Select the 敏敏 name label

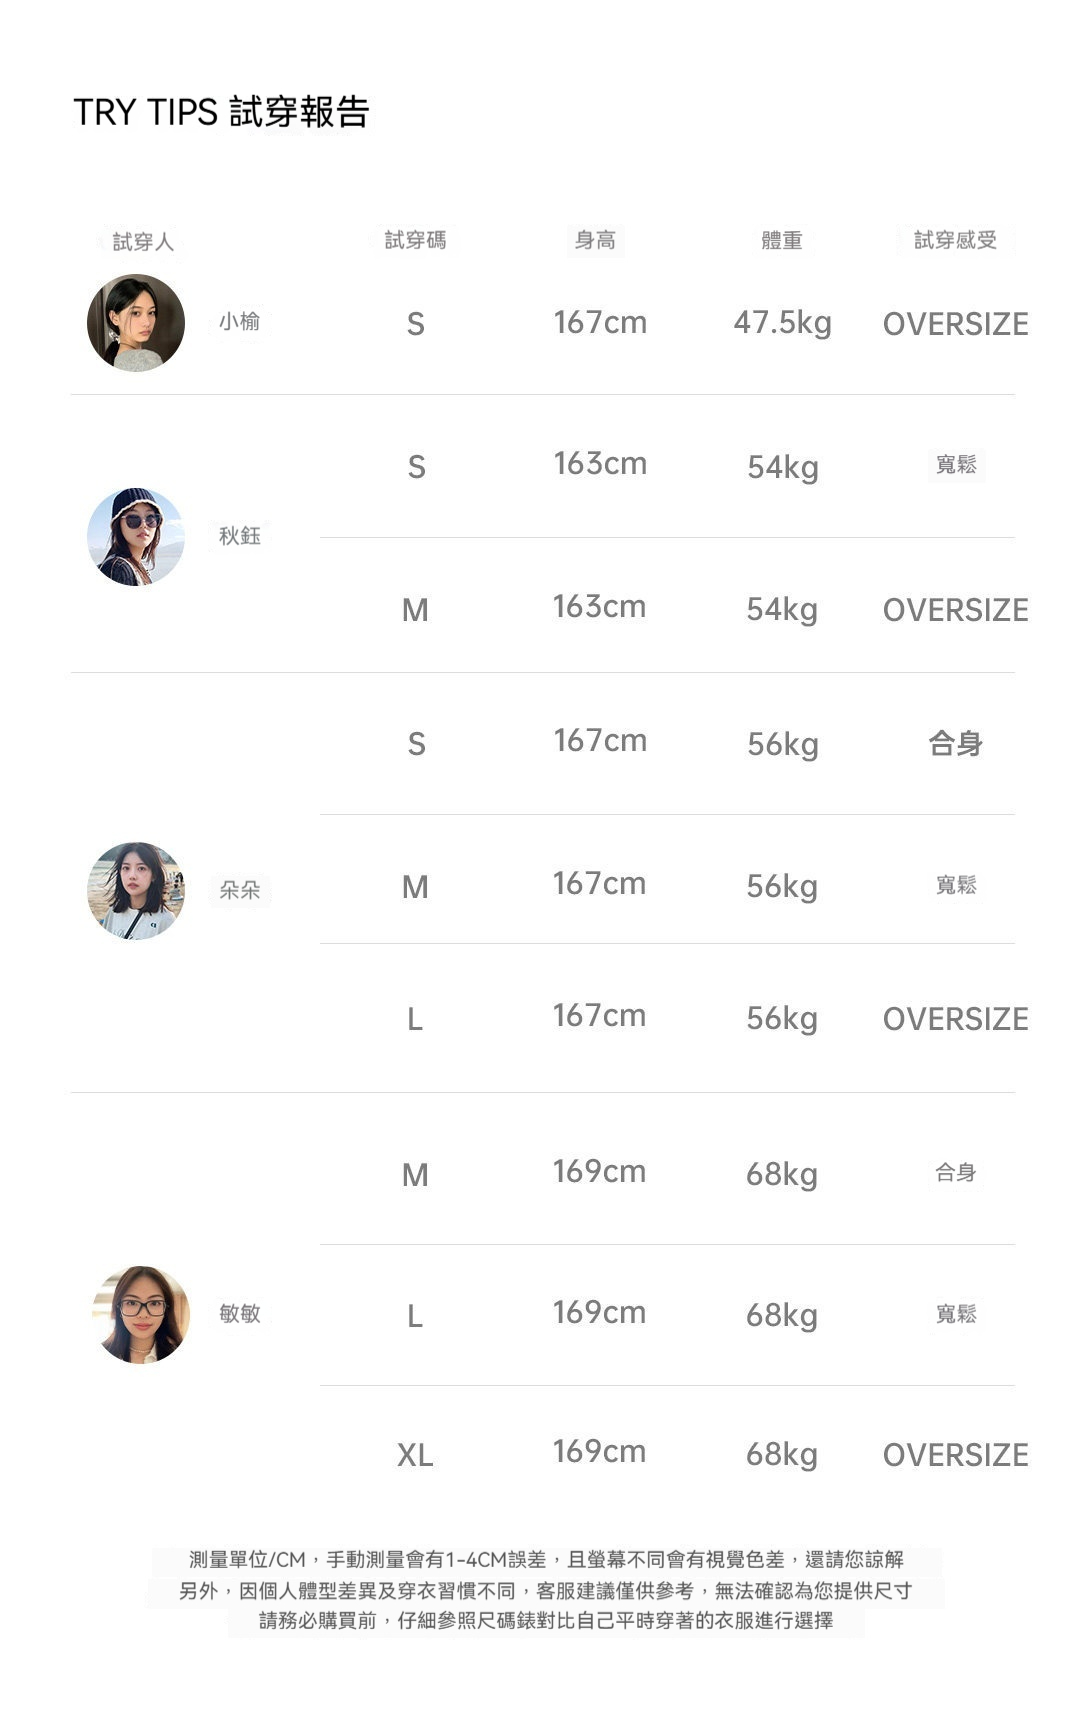coord(240,1313)
